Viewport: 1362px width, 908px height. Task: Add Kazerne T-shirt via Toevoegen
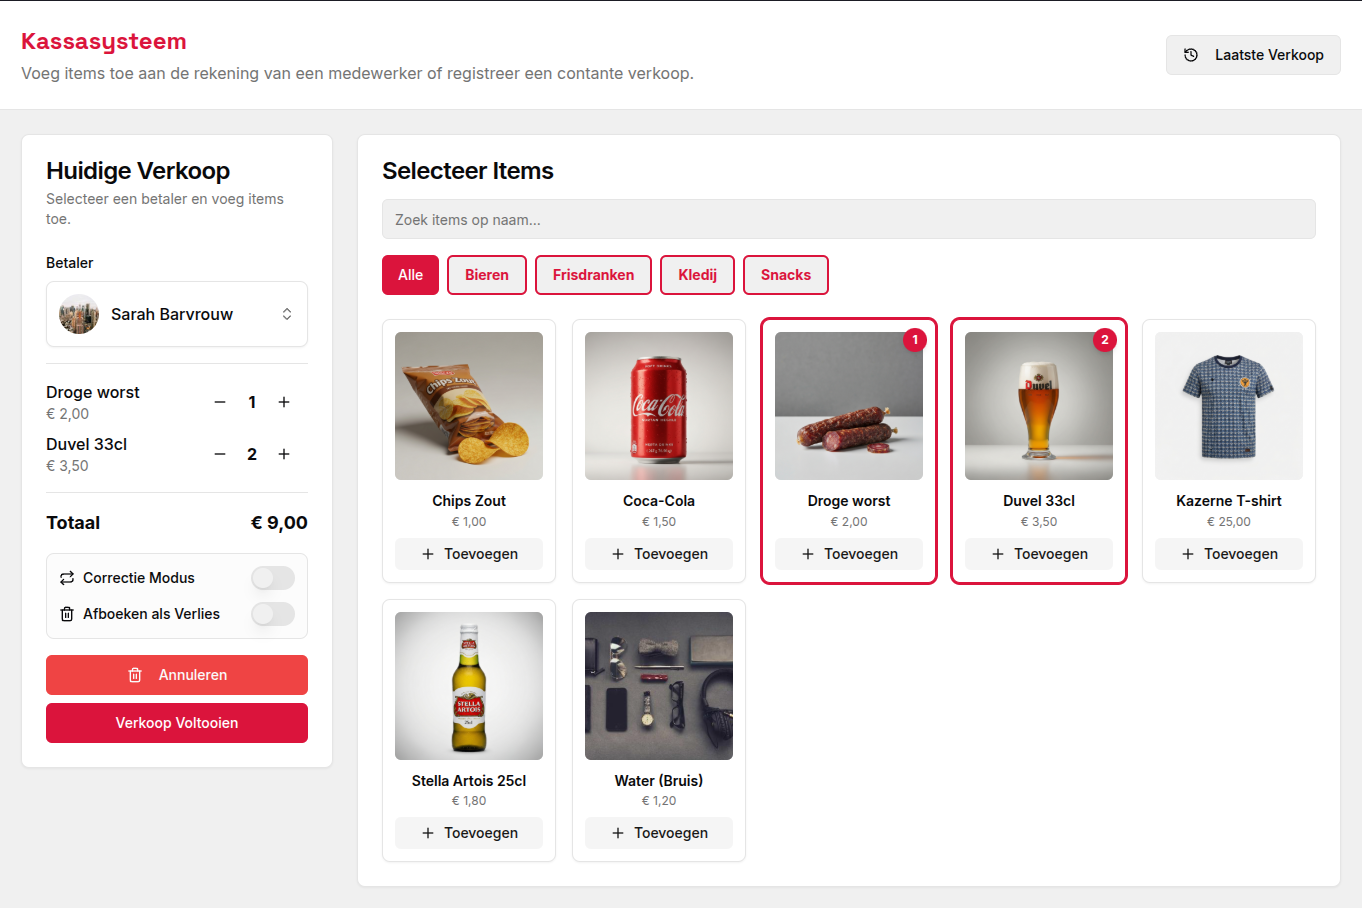[1229, 554]
